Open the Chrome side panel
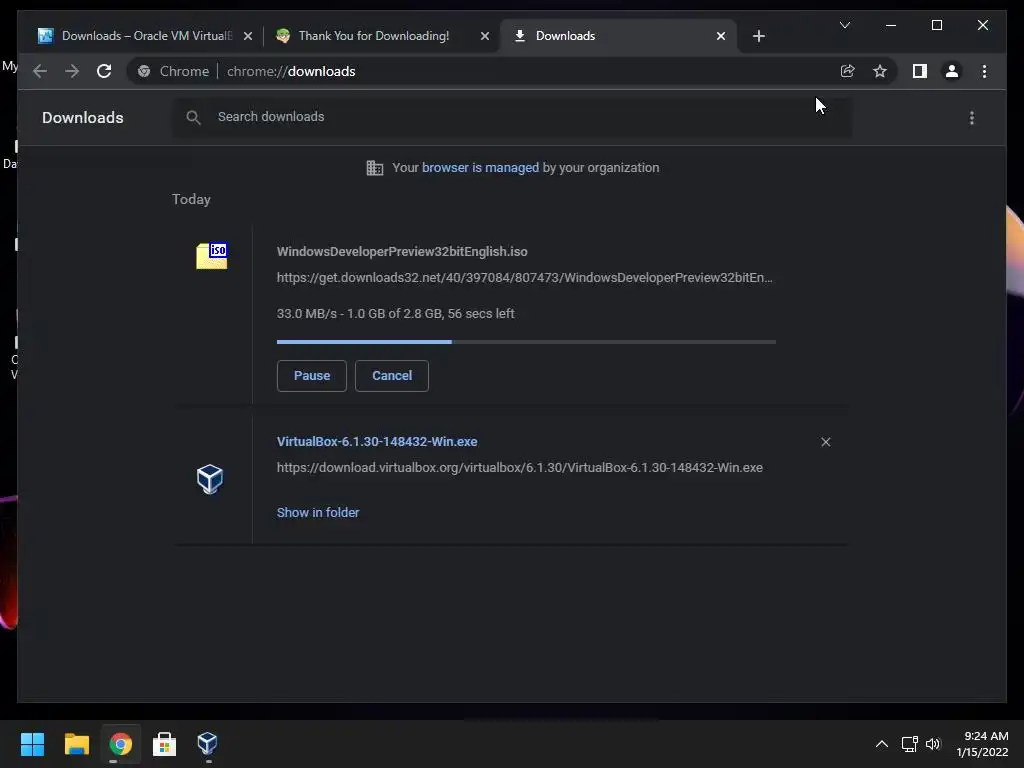The width and height of the screenshot is (1024, 768). click(x=920, y=71)
